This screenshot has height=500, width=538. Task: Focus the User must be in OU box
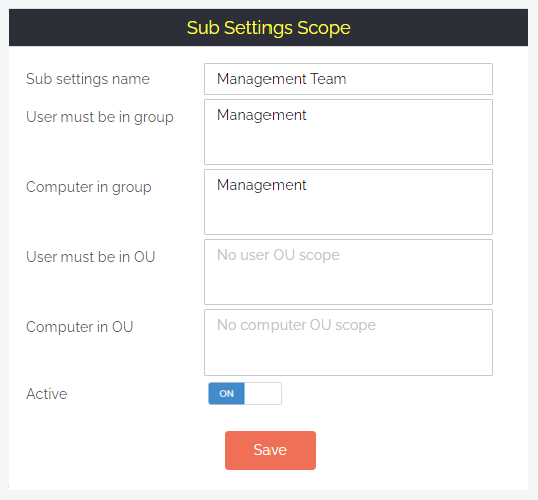(x=348, y=272)
